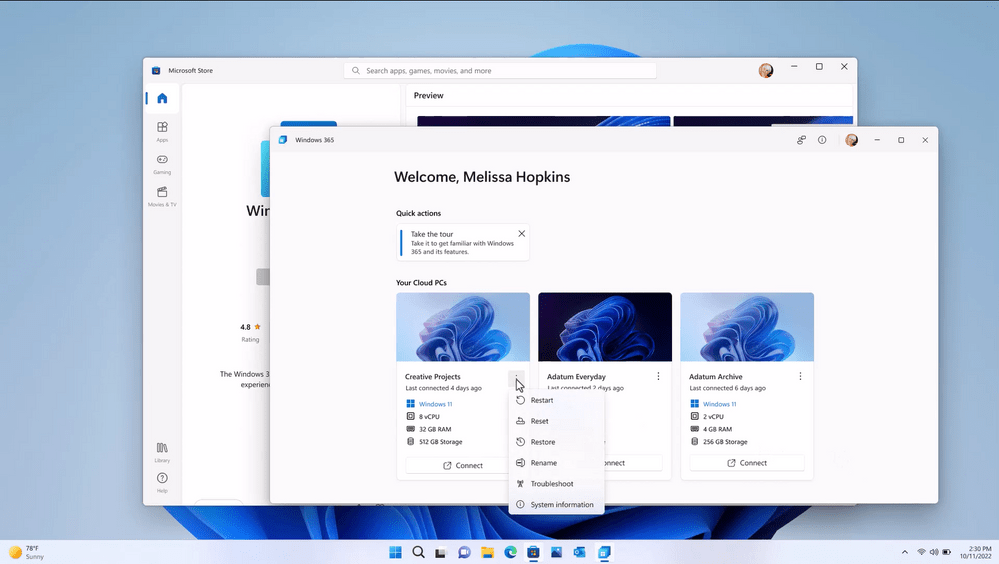
Task: Go to Gaming in Store sidebar
Action: click(x=162, y=163)
